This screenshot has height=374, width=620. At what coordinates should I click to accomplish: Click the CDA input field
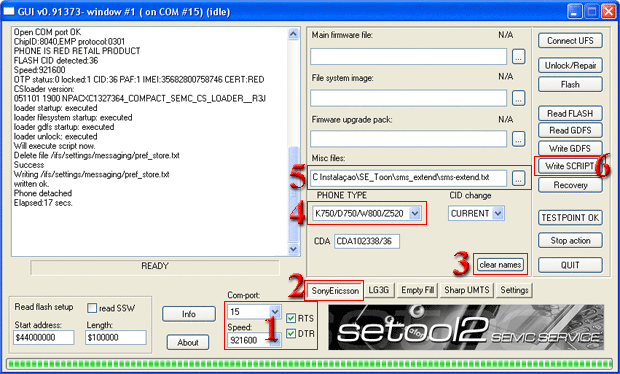point(367,241)
